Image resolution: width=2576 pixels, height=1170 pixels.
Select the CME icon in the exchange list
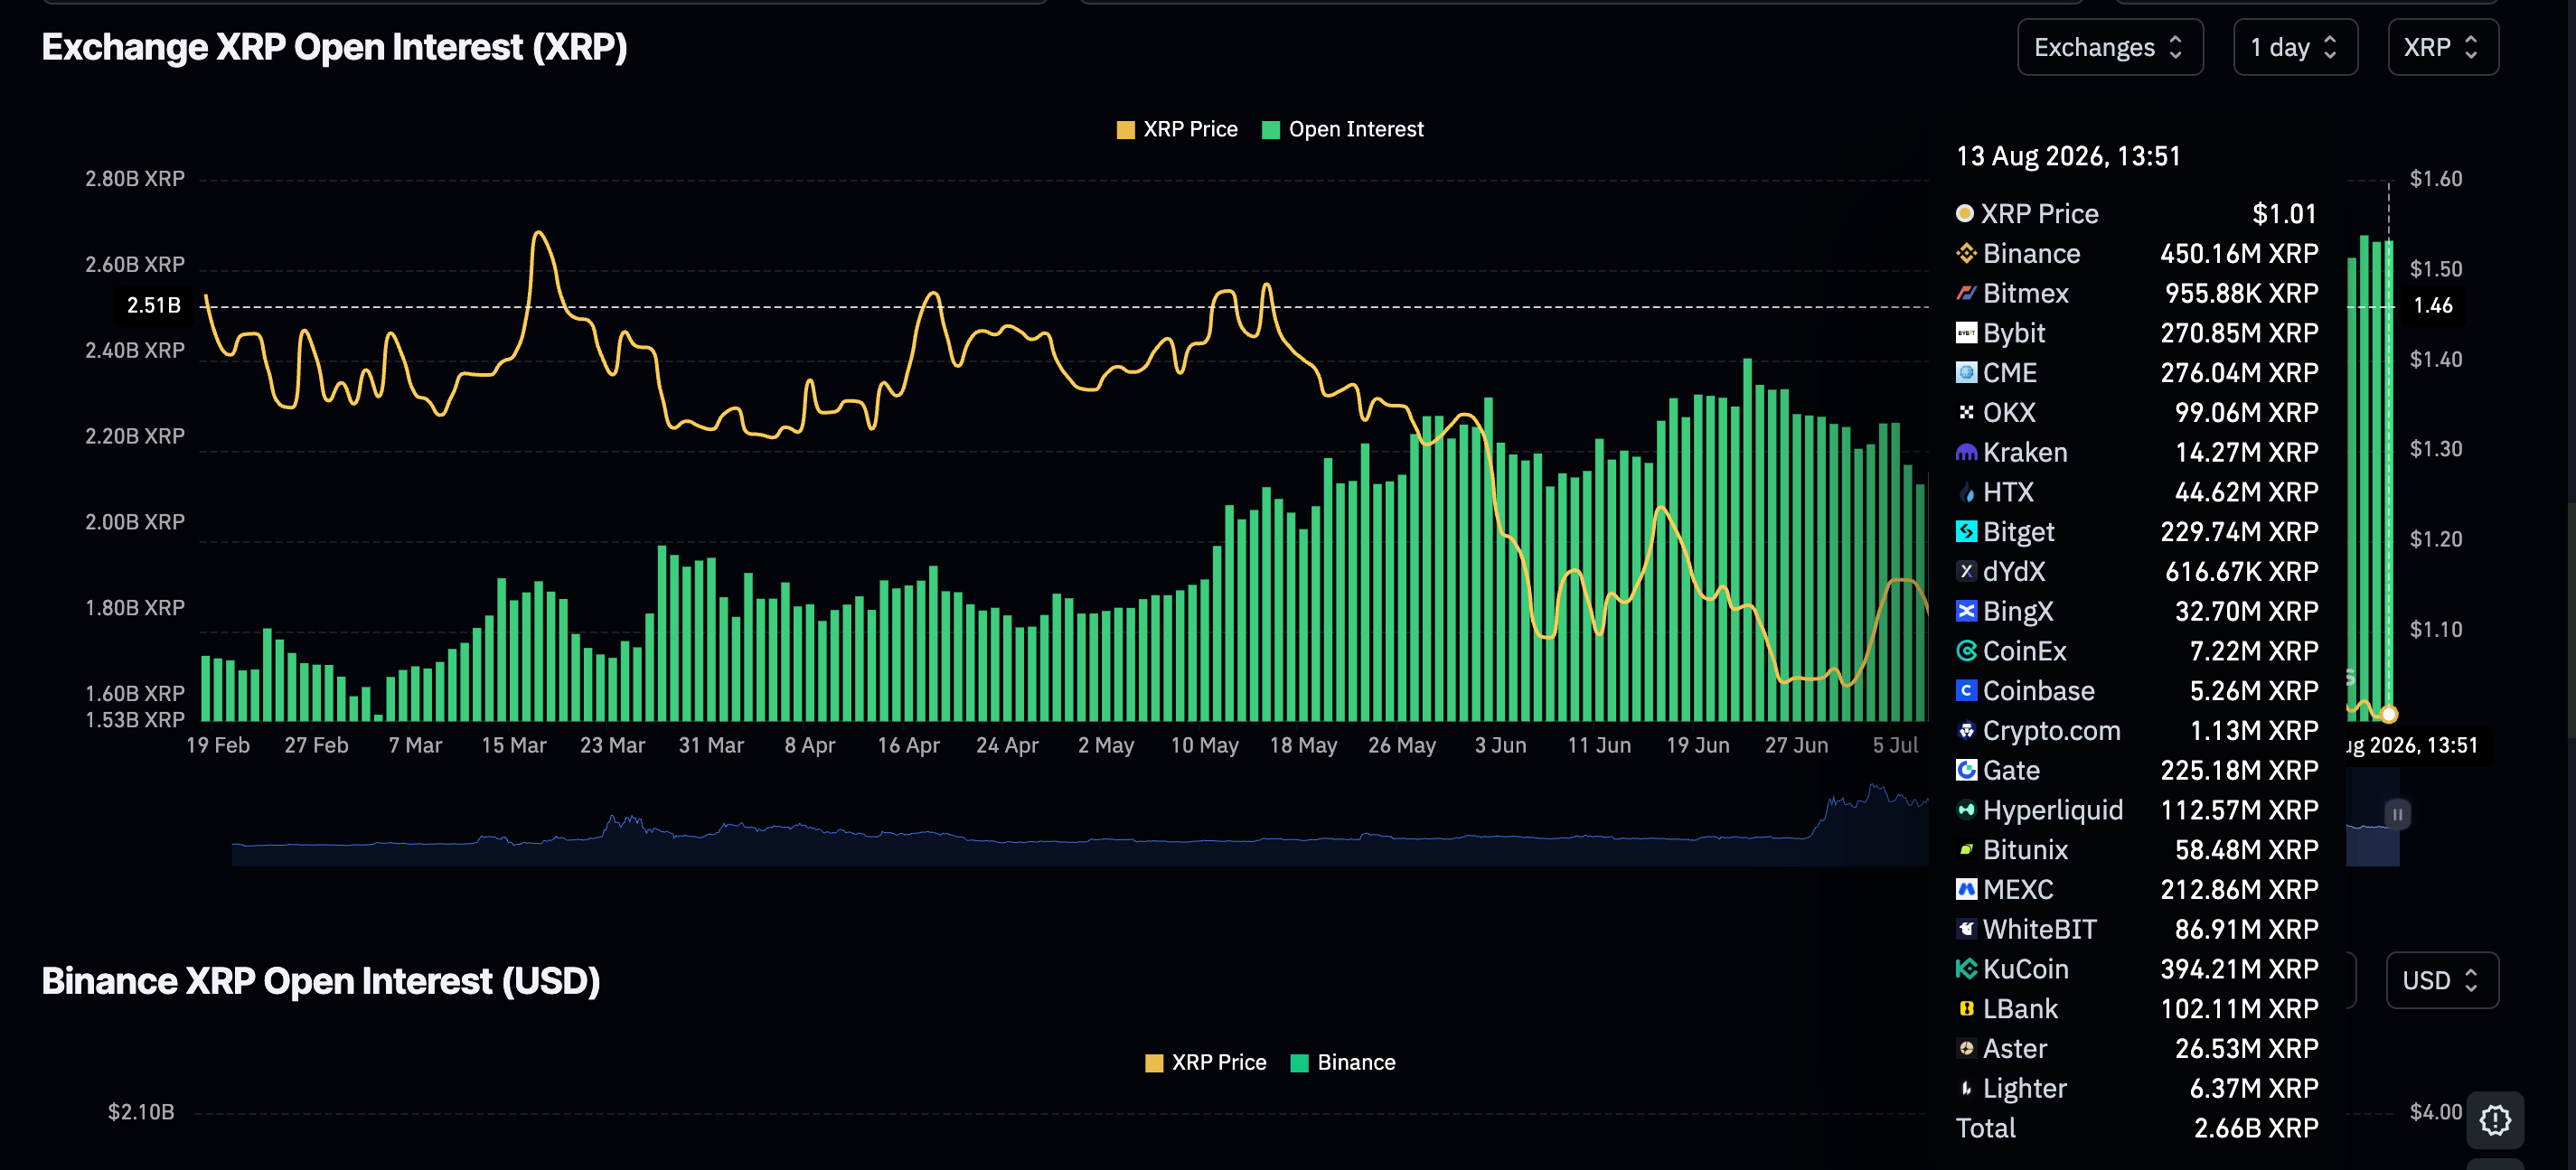coord(1966,373)
